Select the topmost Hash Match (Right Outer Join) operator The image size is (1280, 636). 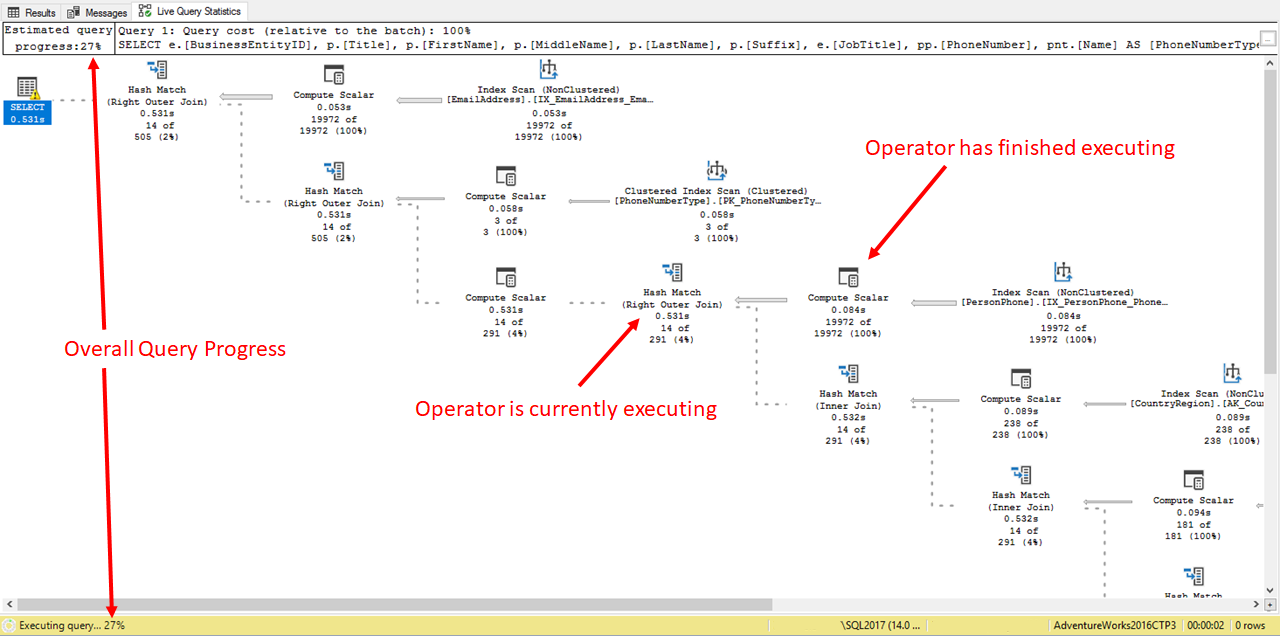156,70
